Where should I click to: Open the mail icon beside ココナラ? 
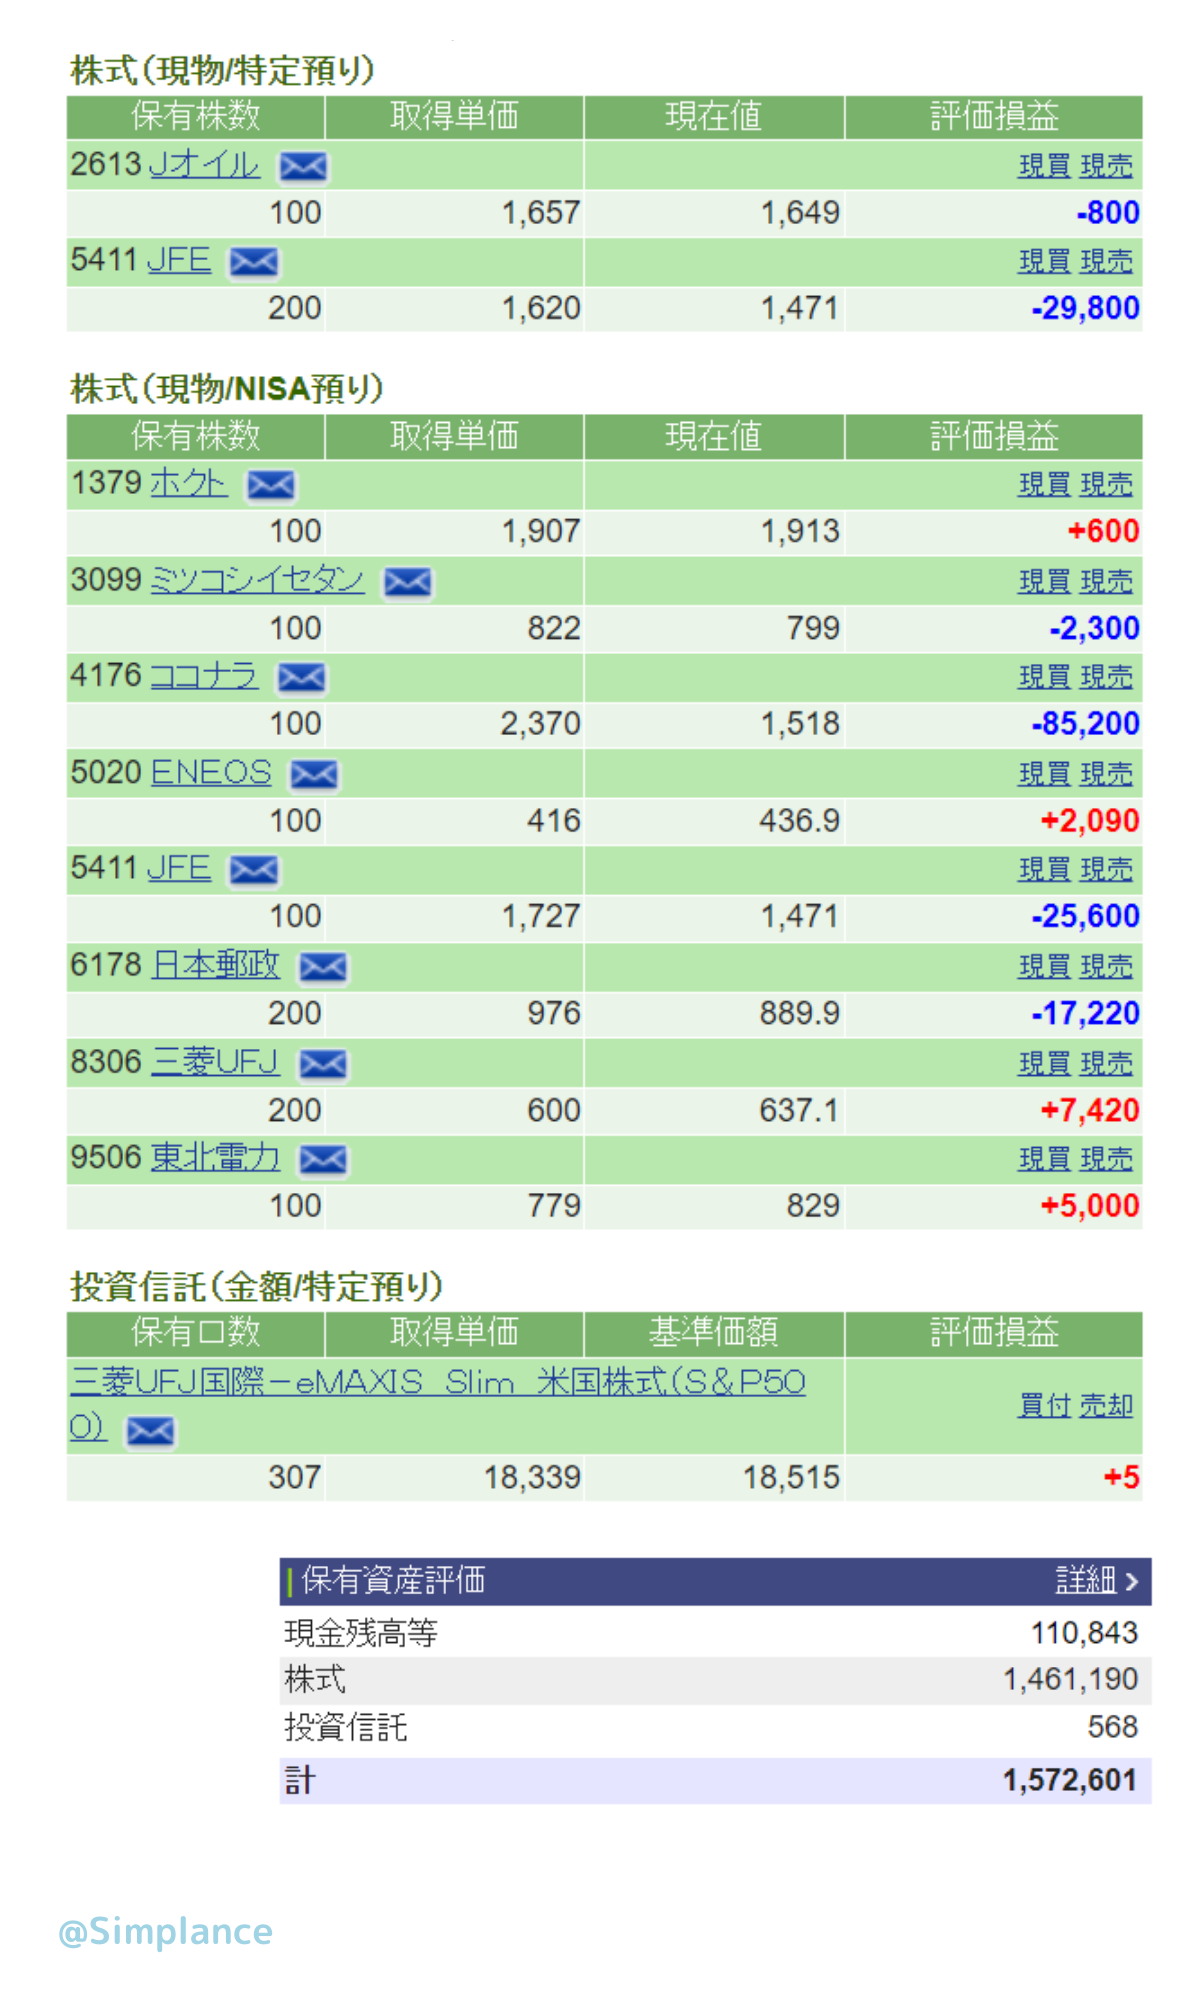[x=301, y=678]
